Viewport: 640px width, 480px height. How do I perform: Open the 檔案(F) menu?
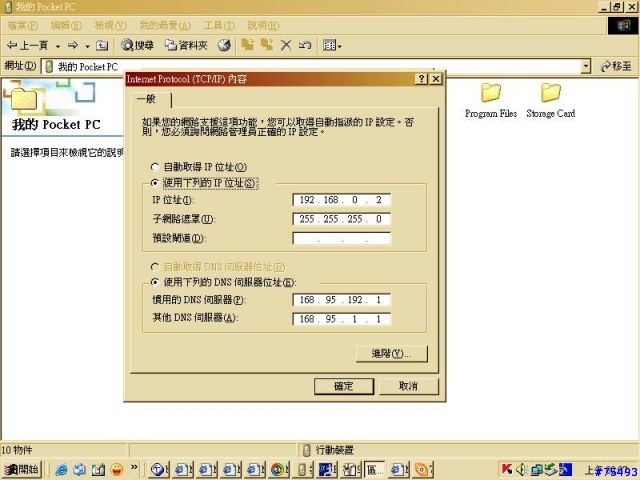coord(22,26)
